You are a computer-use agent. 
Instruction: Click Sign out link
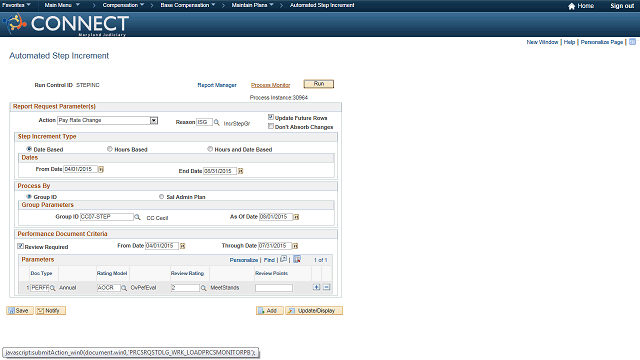(x=622, y=6)
